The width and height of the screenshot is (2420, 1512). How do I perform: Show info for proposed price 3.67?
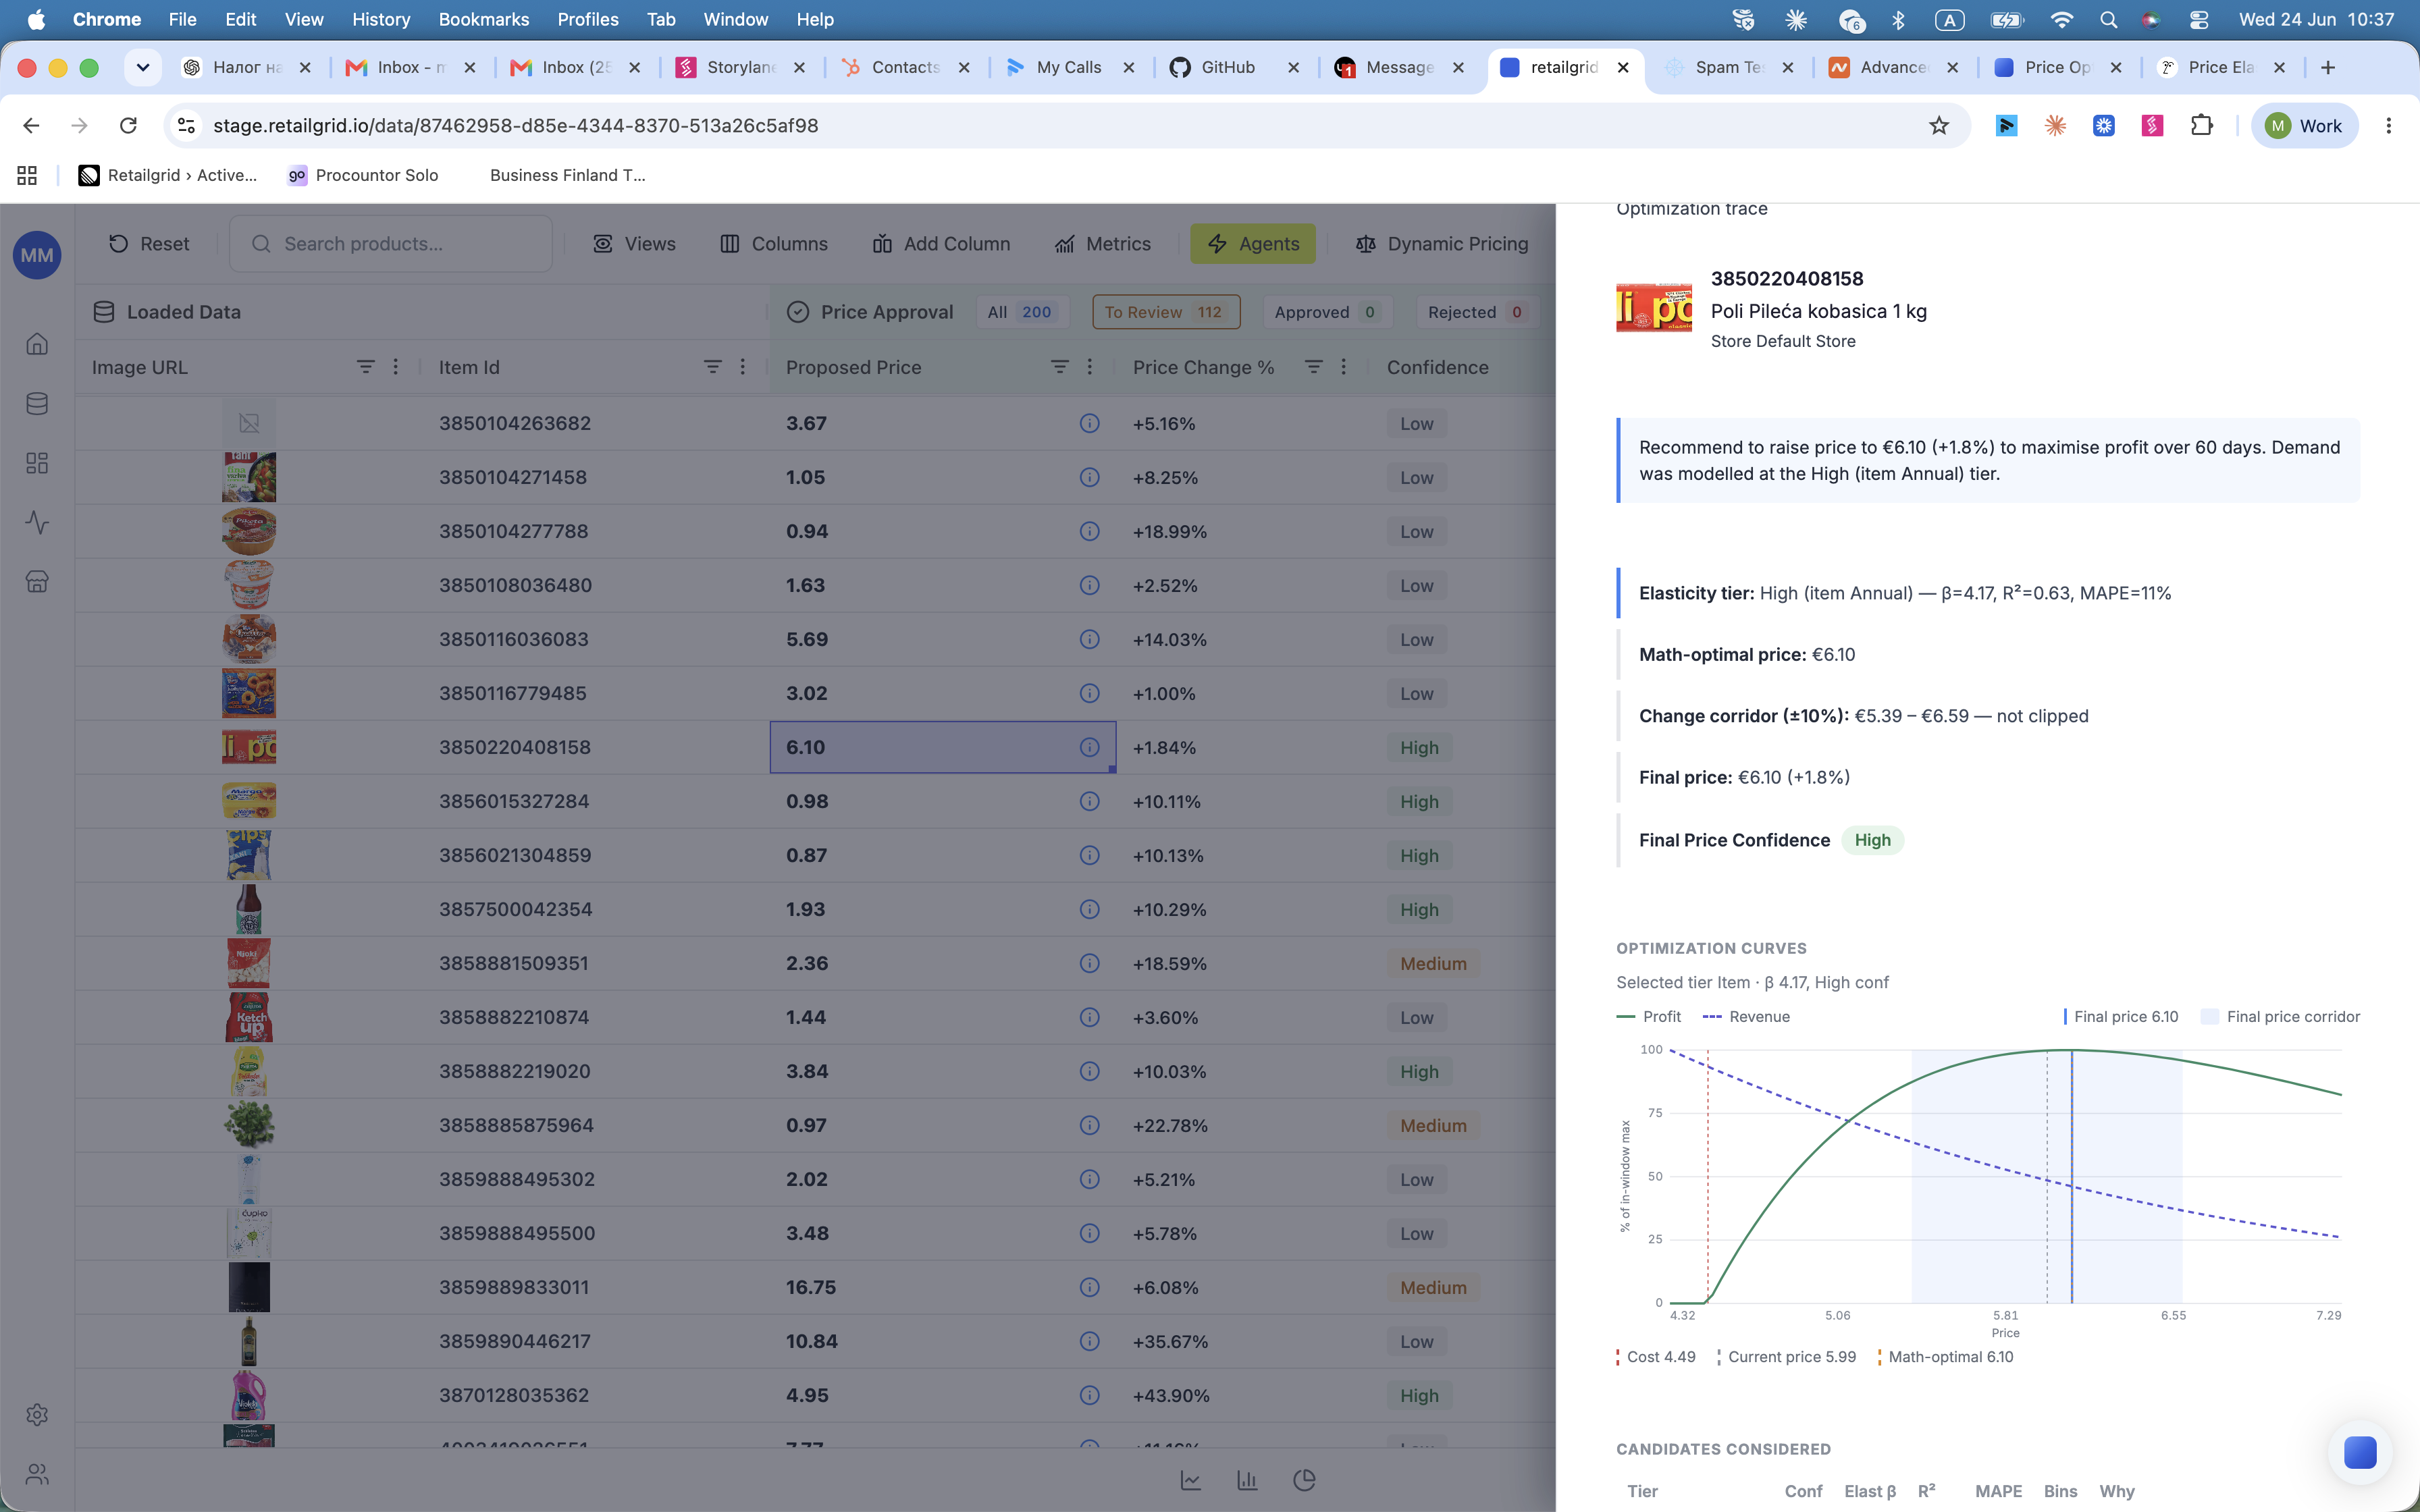(1090, 424)
